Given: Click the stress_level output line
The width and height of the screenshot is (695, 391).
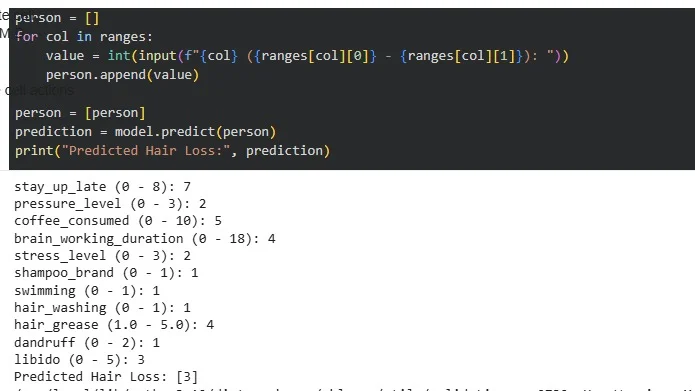Looking at the screenshot, I should (102, 256).
